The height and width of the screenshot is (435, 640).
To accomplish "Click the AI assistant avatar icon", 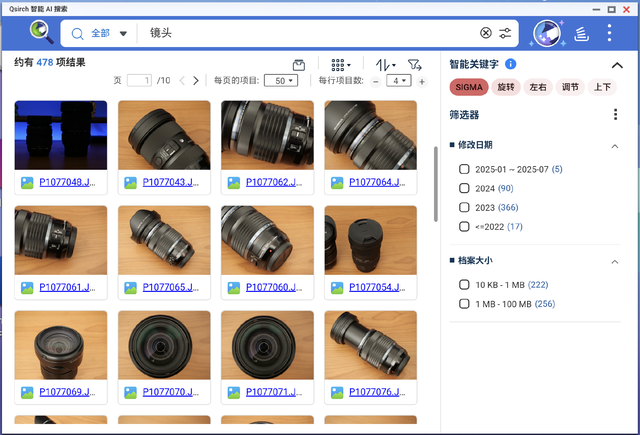I will click(x=545, y=33).
